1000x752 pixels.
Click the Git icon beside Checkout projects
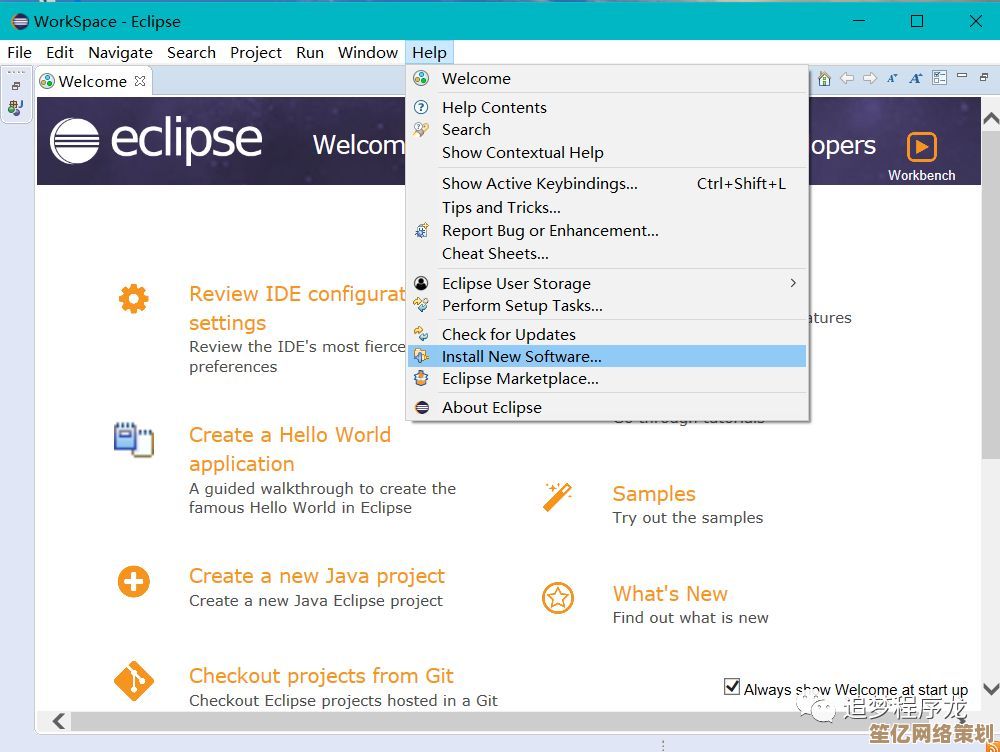133,681
